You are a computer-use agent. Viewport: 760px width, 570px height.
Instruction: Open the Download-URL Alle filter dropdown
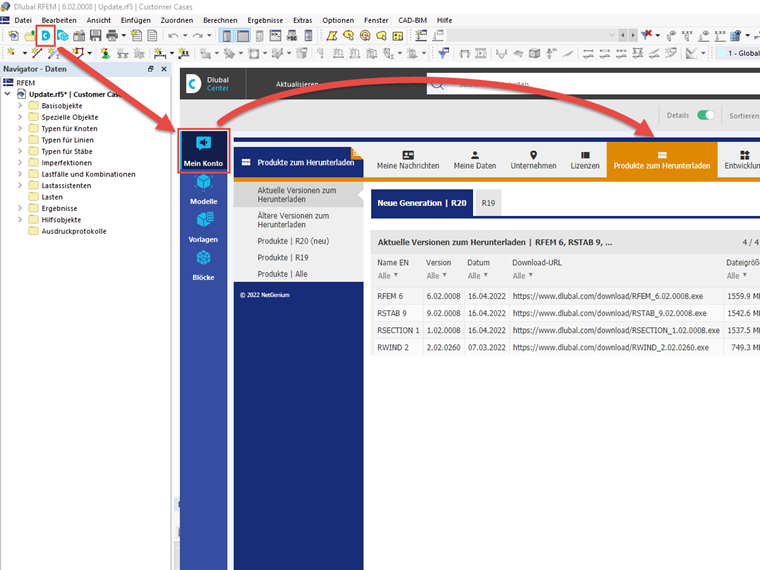point(522,276)
